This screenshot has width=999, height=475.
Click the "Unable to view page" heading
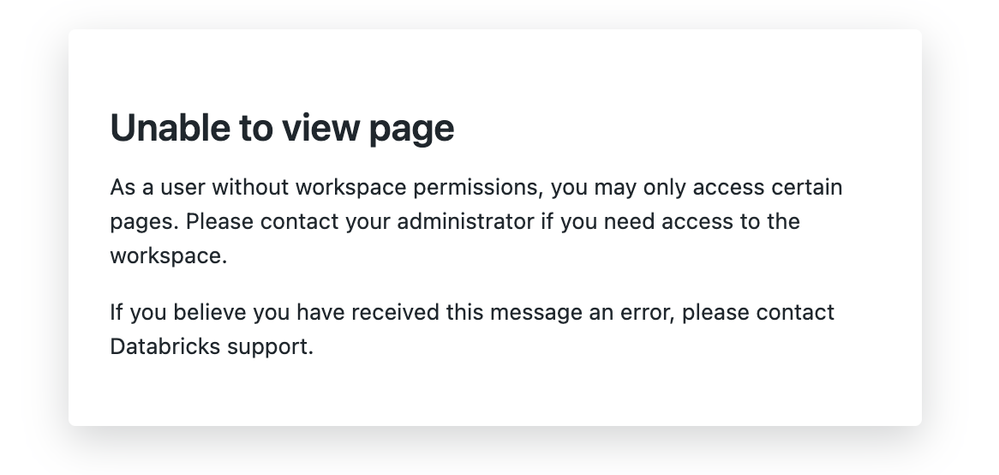[x=282, y=128]
